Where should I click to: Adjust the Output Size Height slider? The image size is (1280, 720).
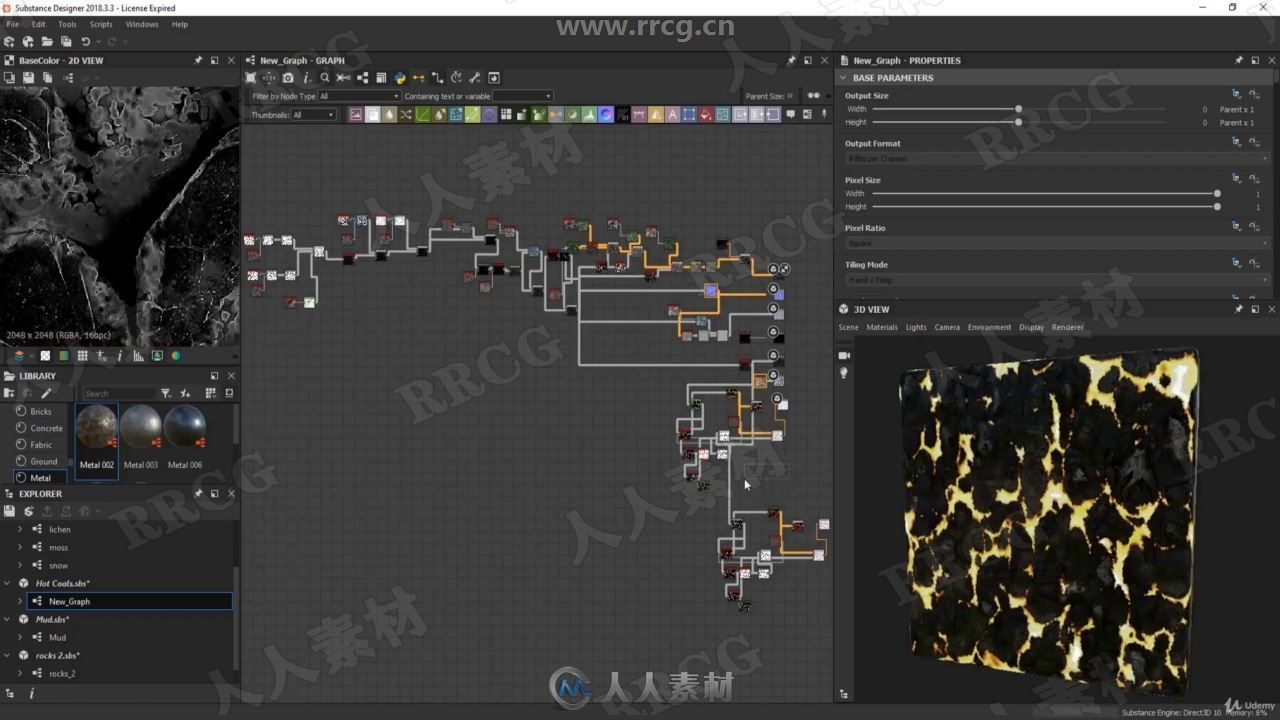(1018, 122)
